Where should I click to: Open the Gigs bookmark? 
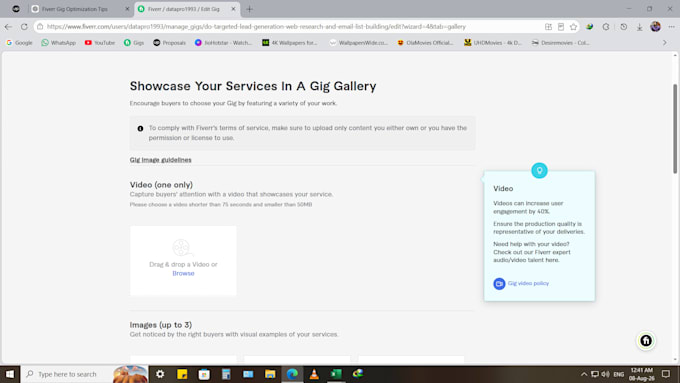click(134, 43)
